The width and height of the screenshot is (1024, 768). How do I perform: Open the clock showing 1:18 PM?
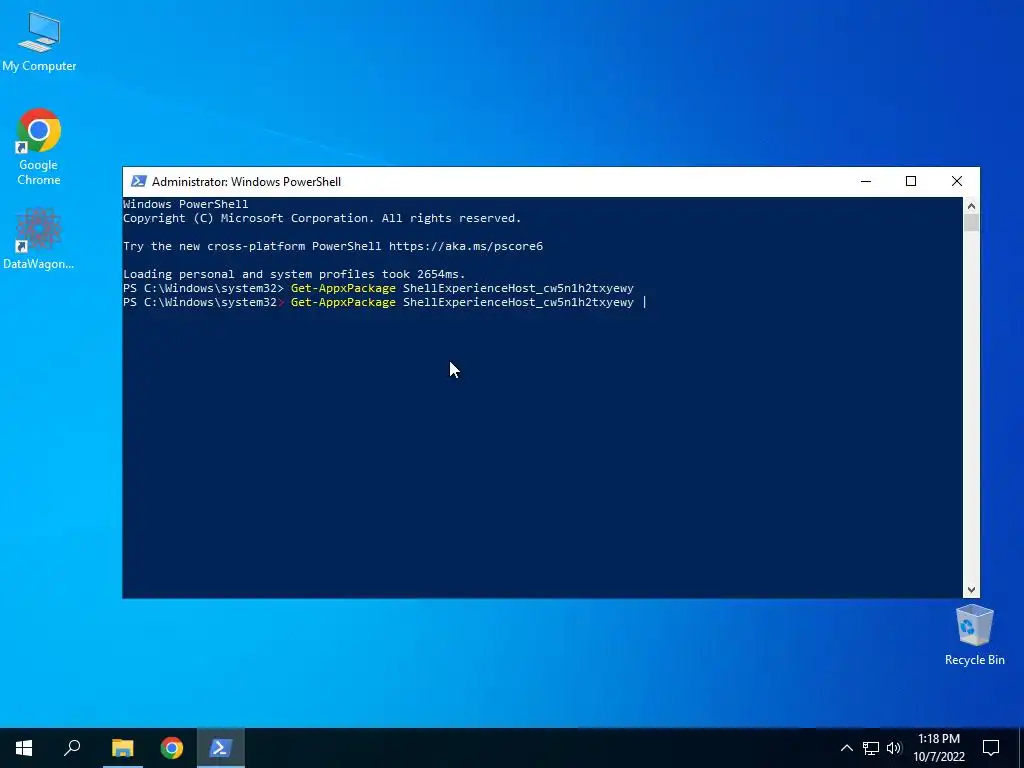pyautogui.click(x=939, y=748)
